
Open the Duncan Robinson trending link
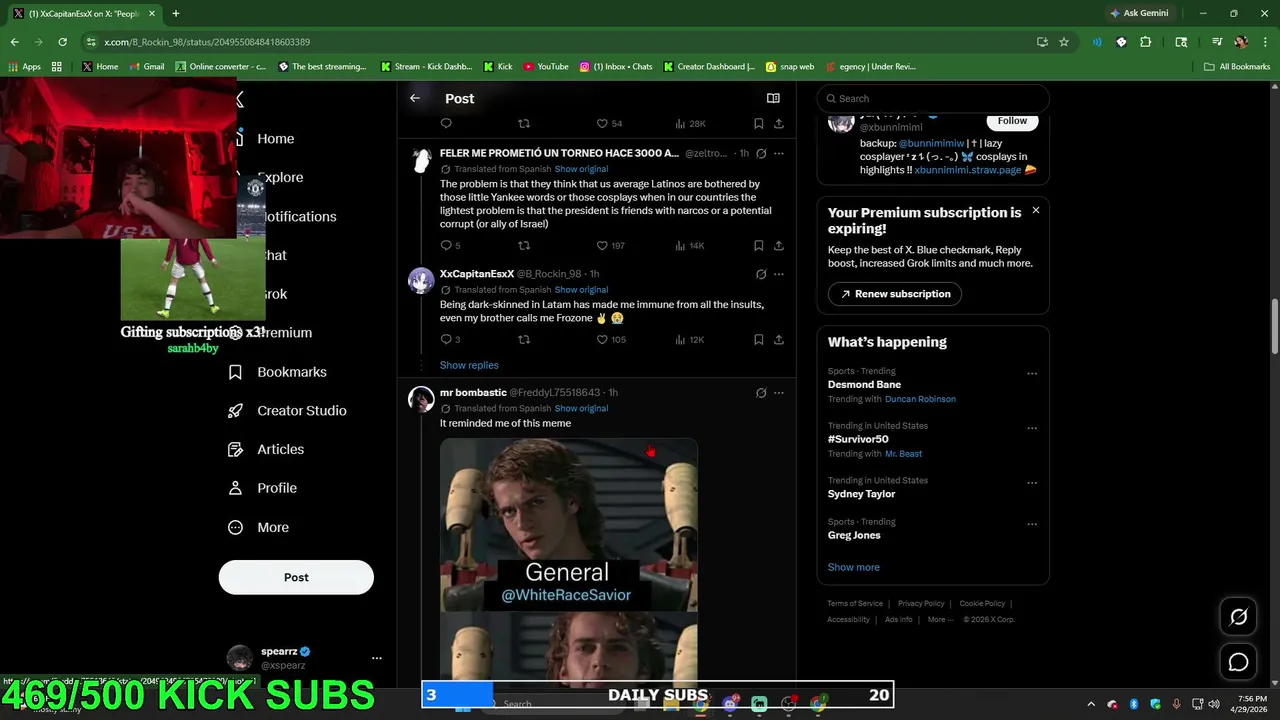point(920,399)
